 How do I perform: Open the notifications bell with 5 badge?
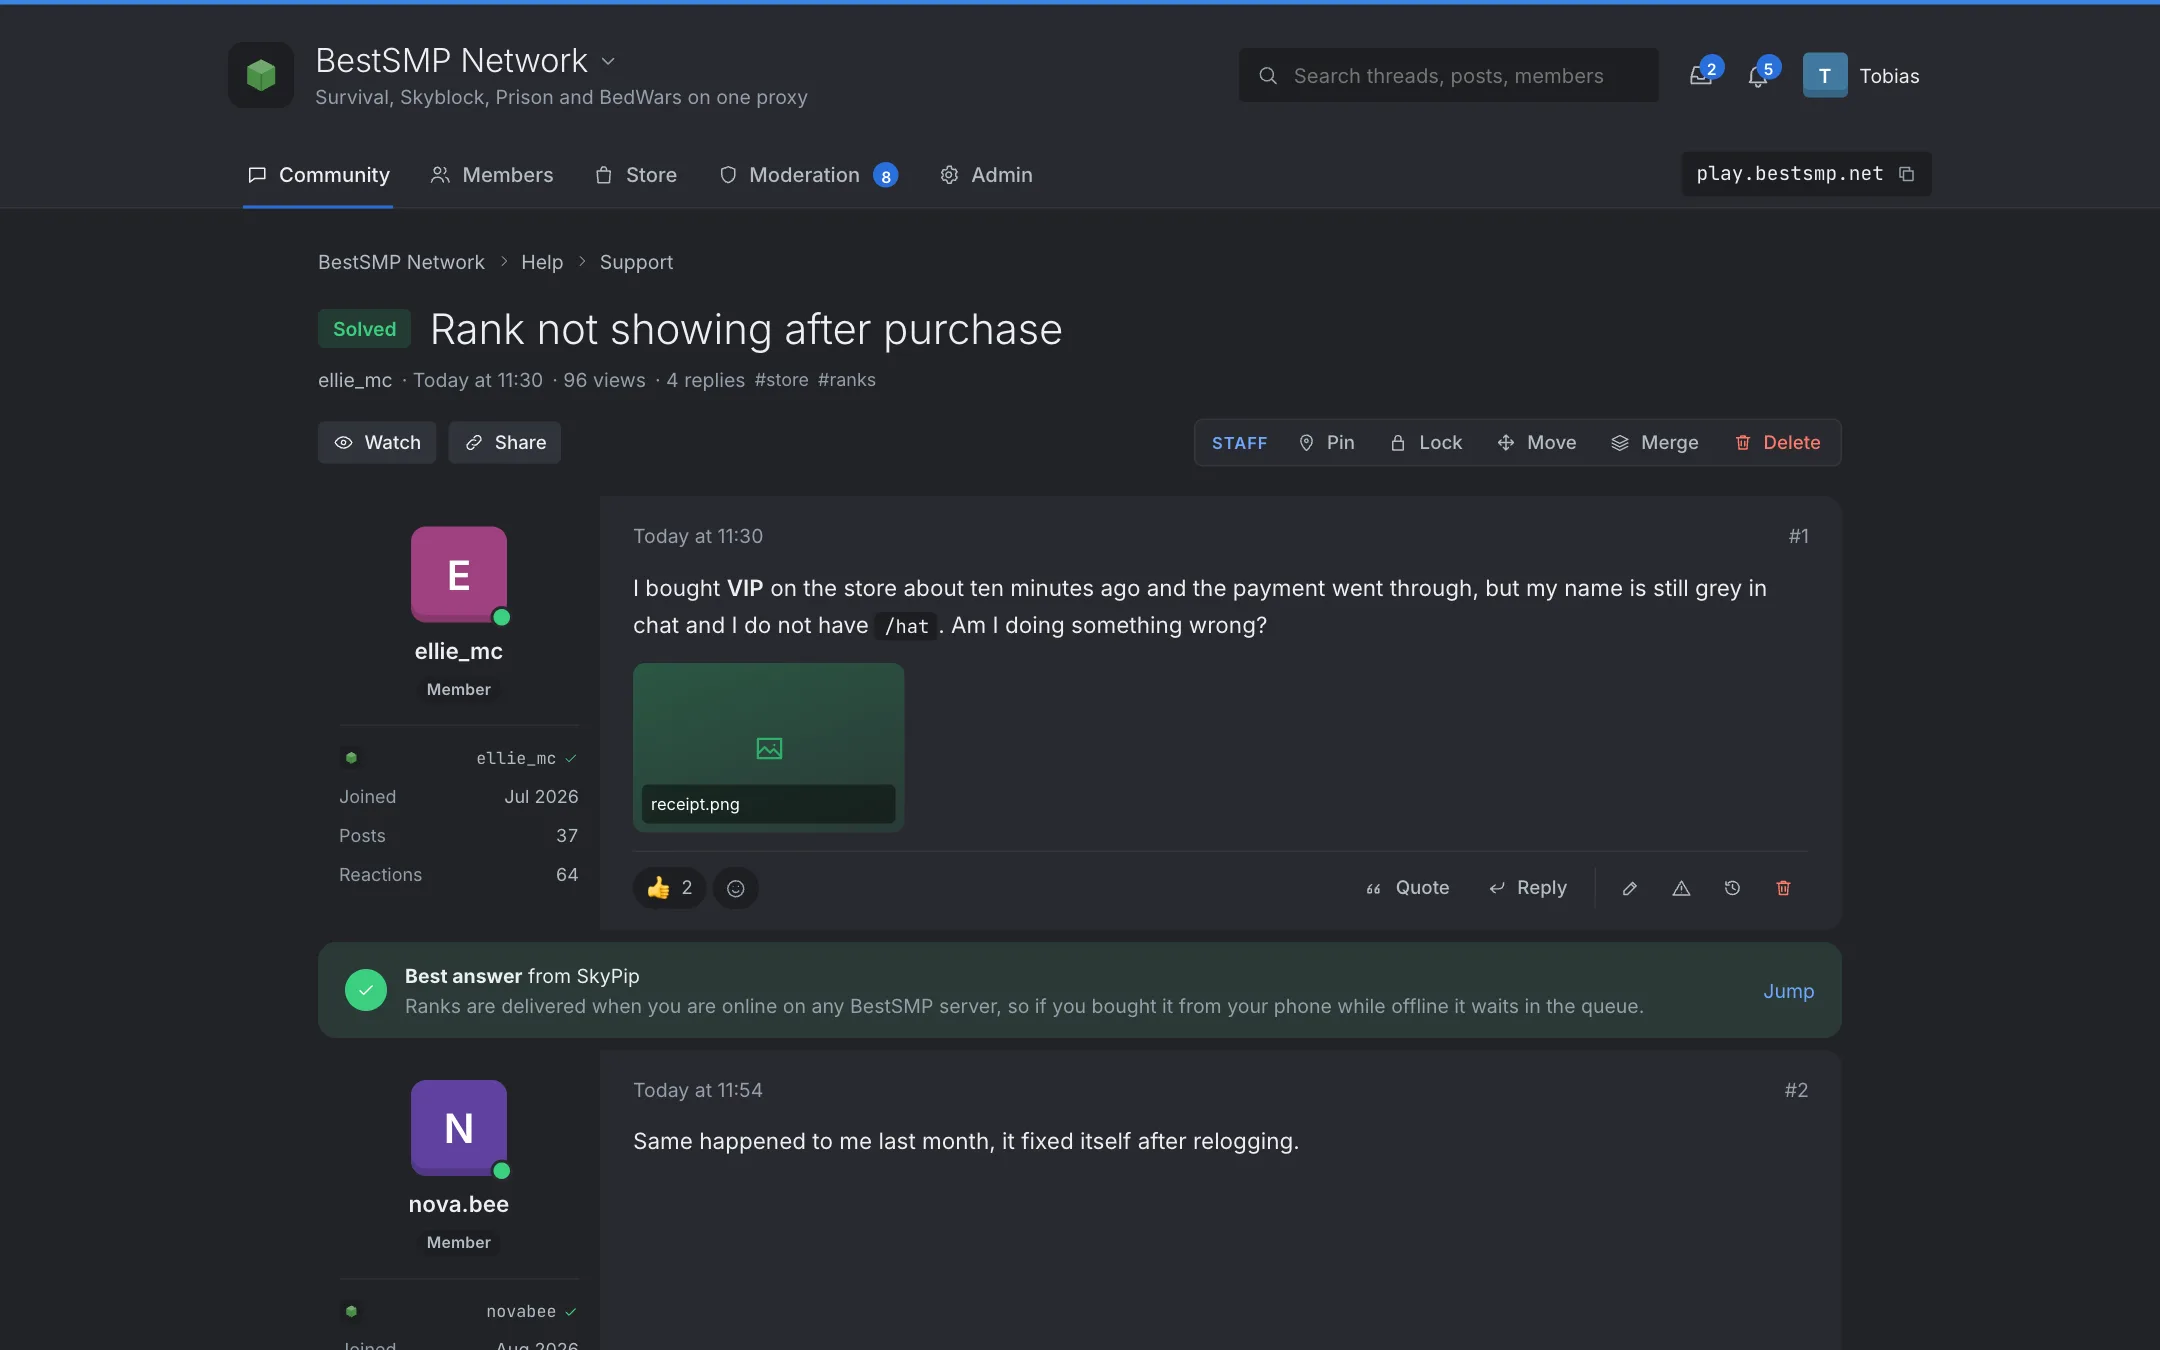tap(1758, 75)
